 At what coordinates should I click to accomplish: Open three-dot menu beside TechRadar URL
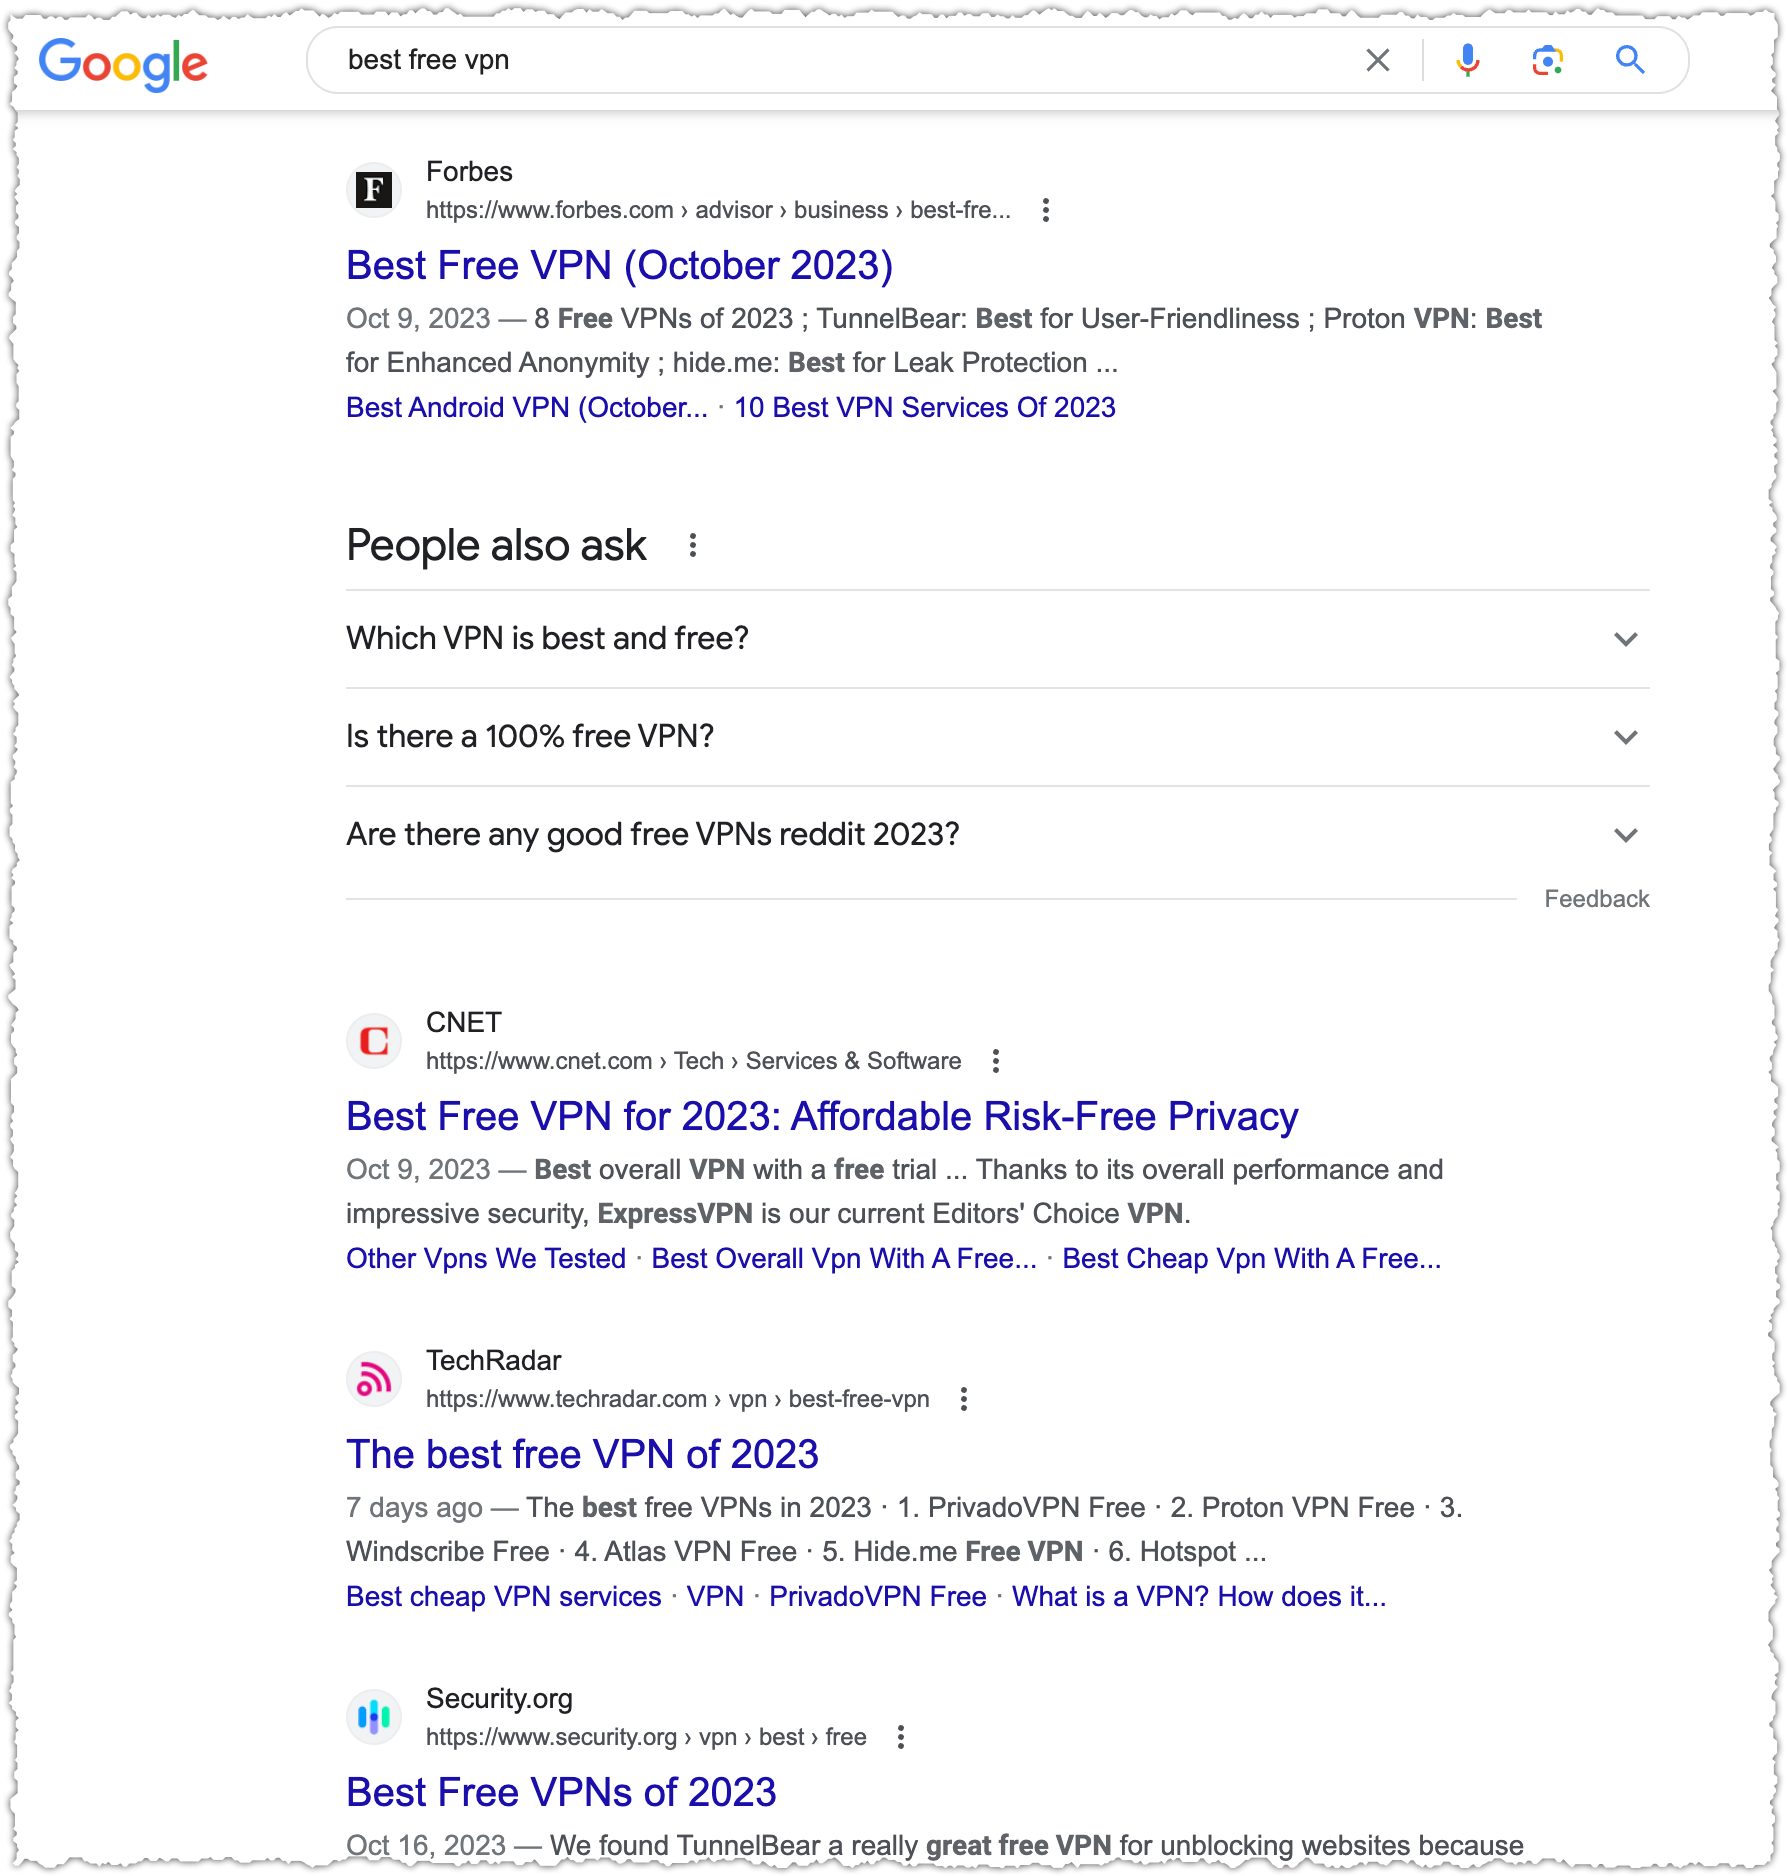pos(963,1399)
